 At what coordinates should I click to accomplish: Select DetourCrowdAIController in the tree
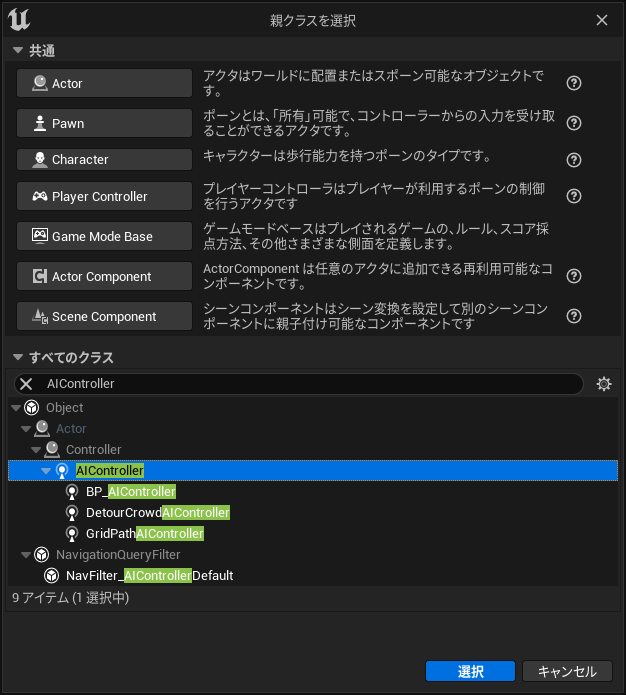point(158,512)
